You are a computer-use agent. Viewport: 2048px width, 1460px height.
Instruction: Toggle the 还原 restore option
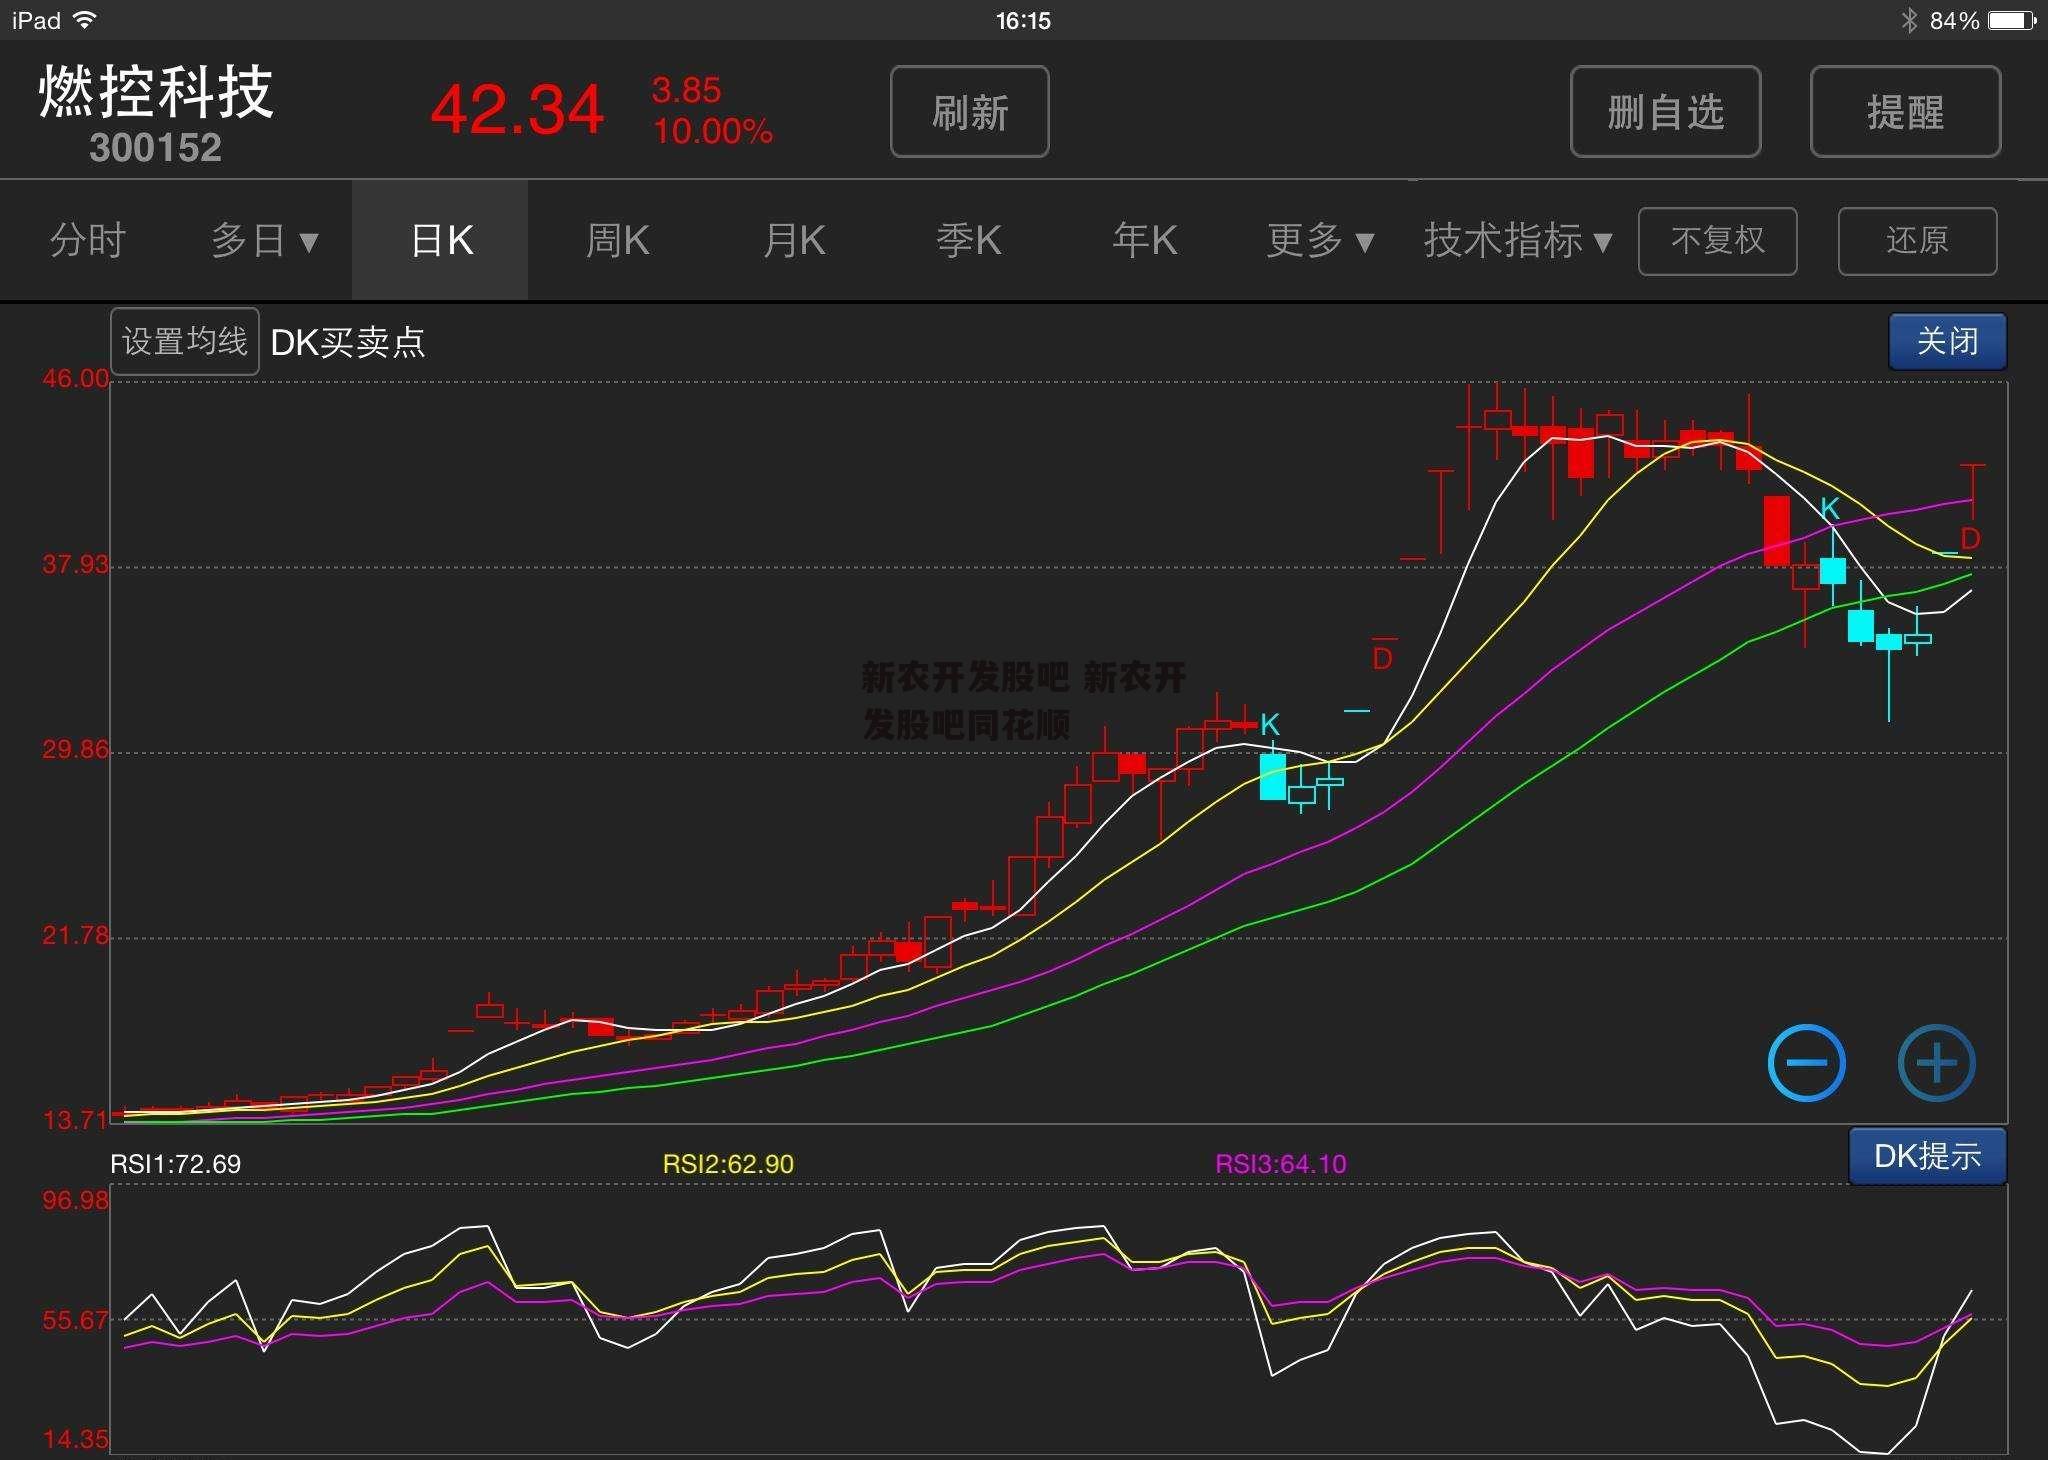coord(1917,241)
